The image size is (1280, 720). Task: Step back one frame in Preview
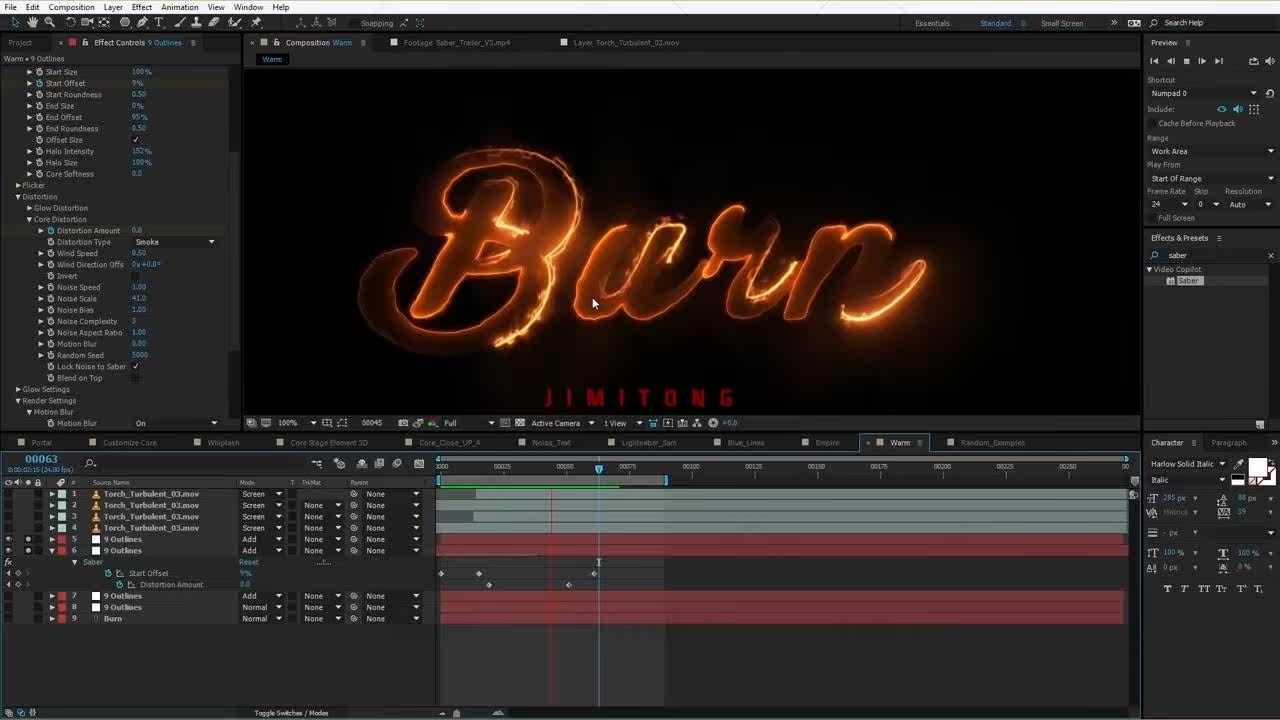point(1171,61)
